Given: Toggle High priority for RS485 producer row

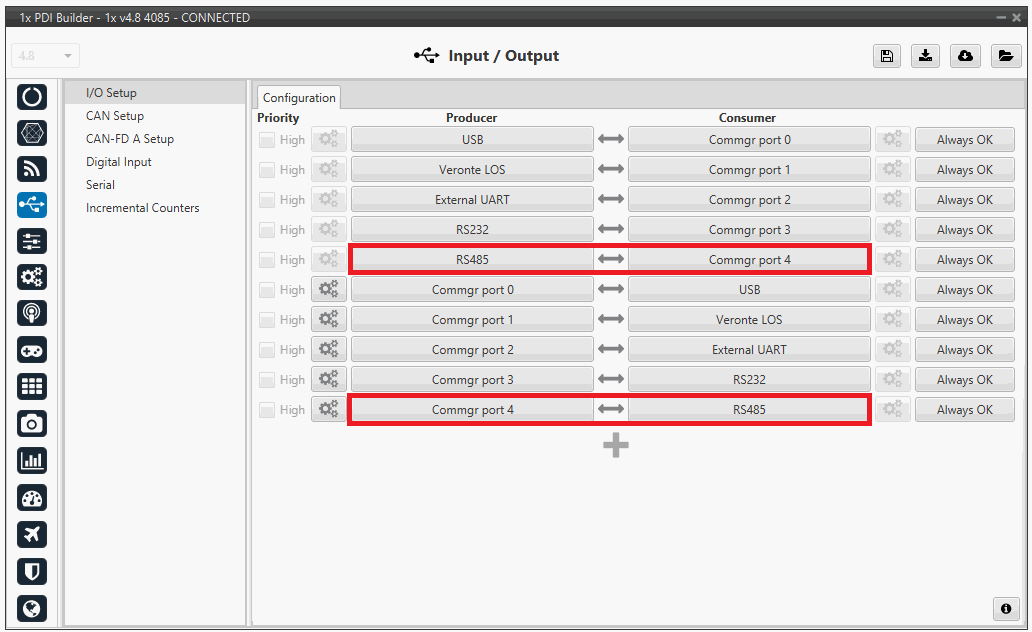Looking at the screenshot, I should point(267,260).
